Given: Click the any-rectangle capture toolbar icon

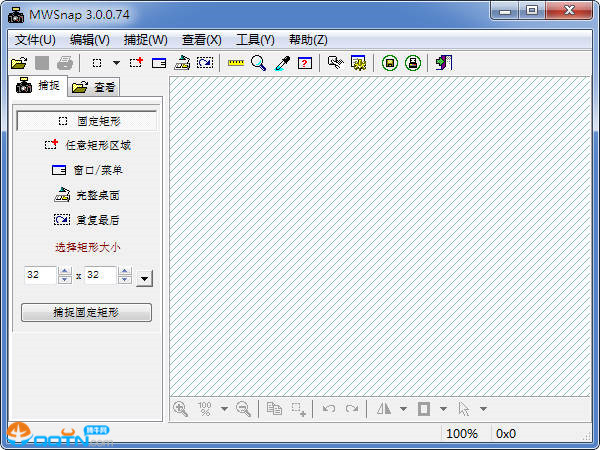Looking at the screenshot, I should pos(137,63).
